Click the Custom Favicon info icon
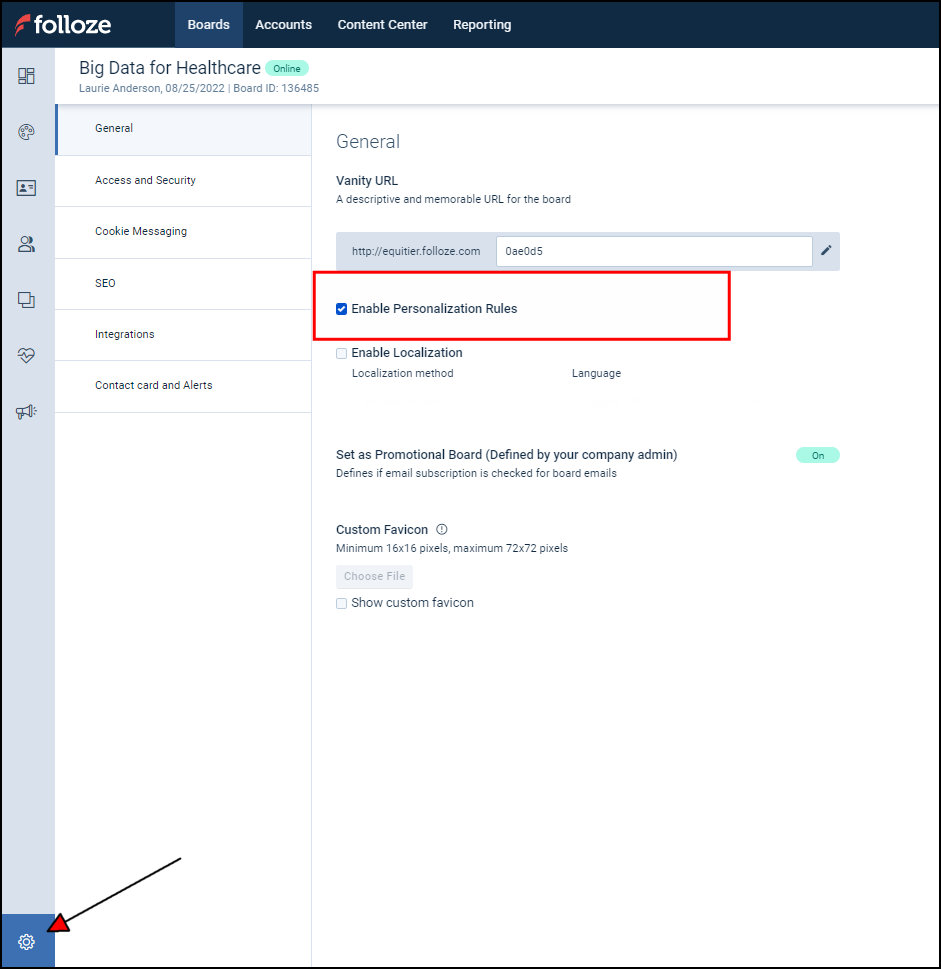 (442, 529)
